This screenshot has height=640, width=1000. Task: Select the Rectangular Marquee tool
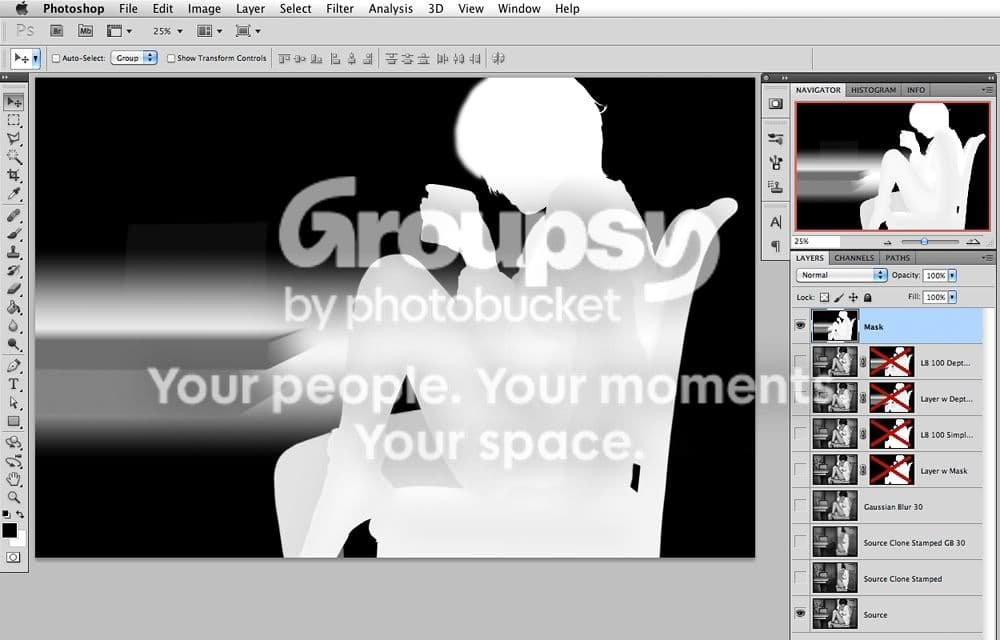(13, 120)
